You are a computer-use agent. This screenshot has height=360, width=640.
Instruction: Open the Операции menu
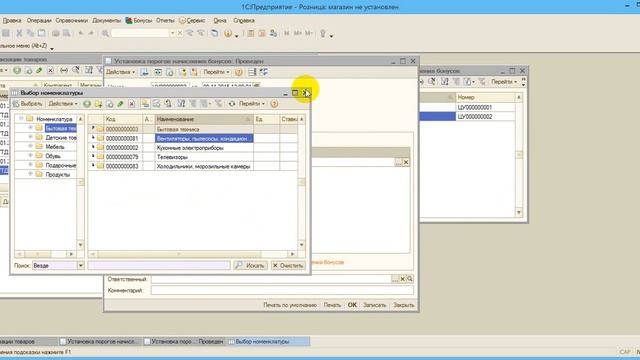[39, 20]
